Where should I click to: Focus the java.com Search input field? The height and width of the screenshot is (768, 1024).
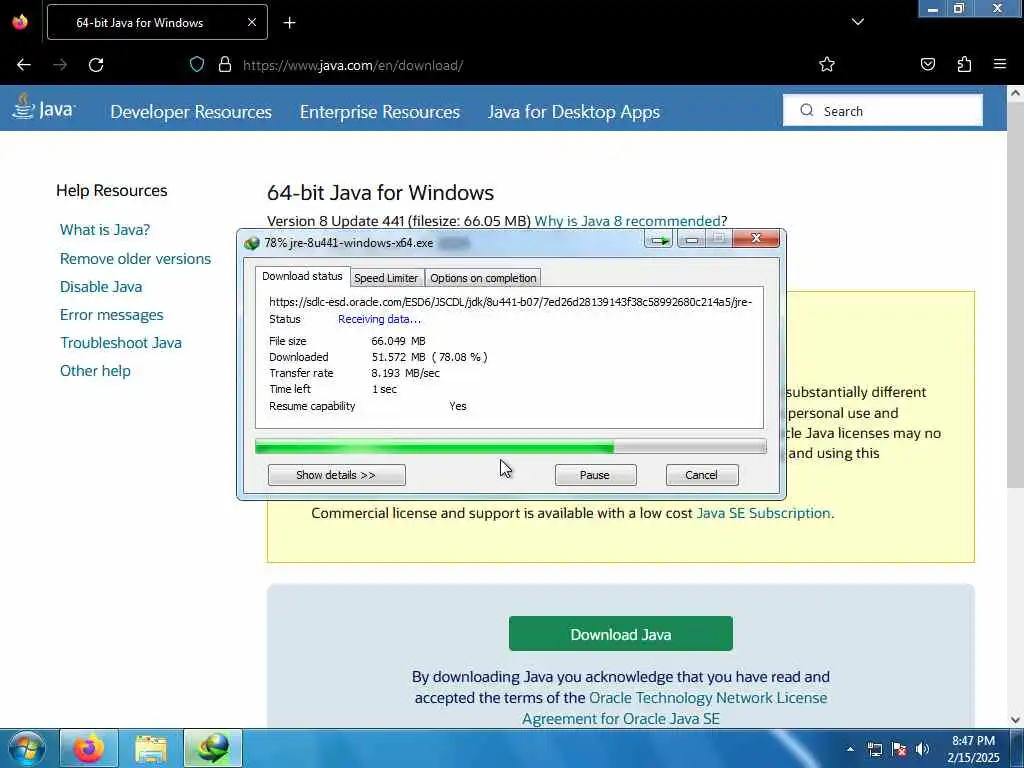883,110
